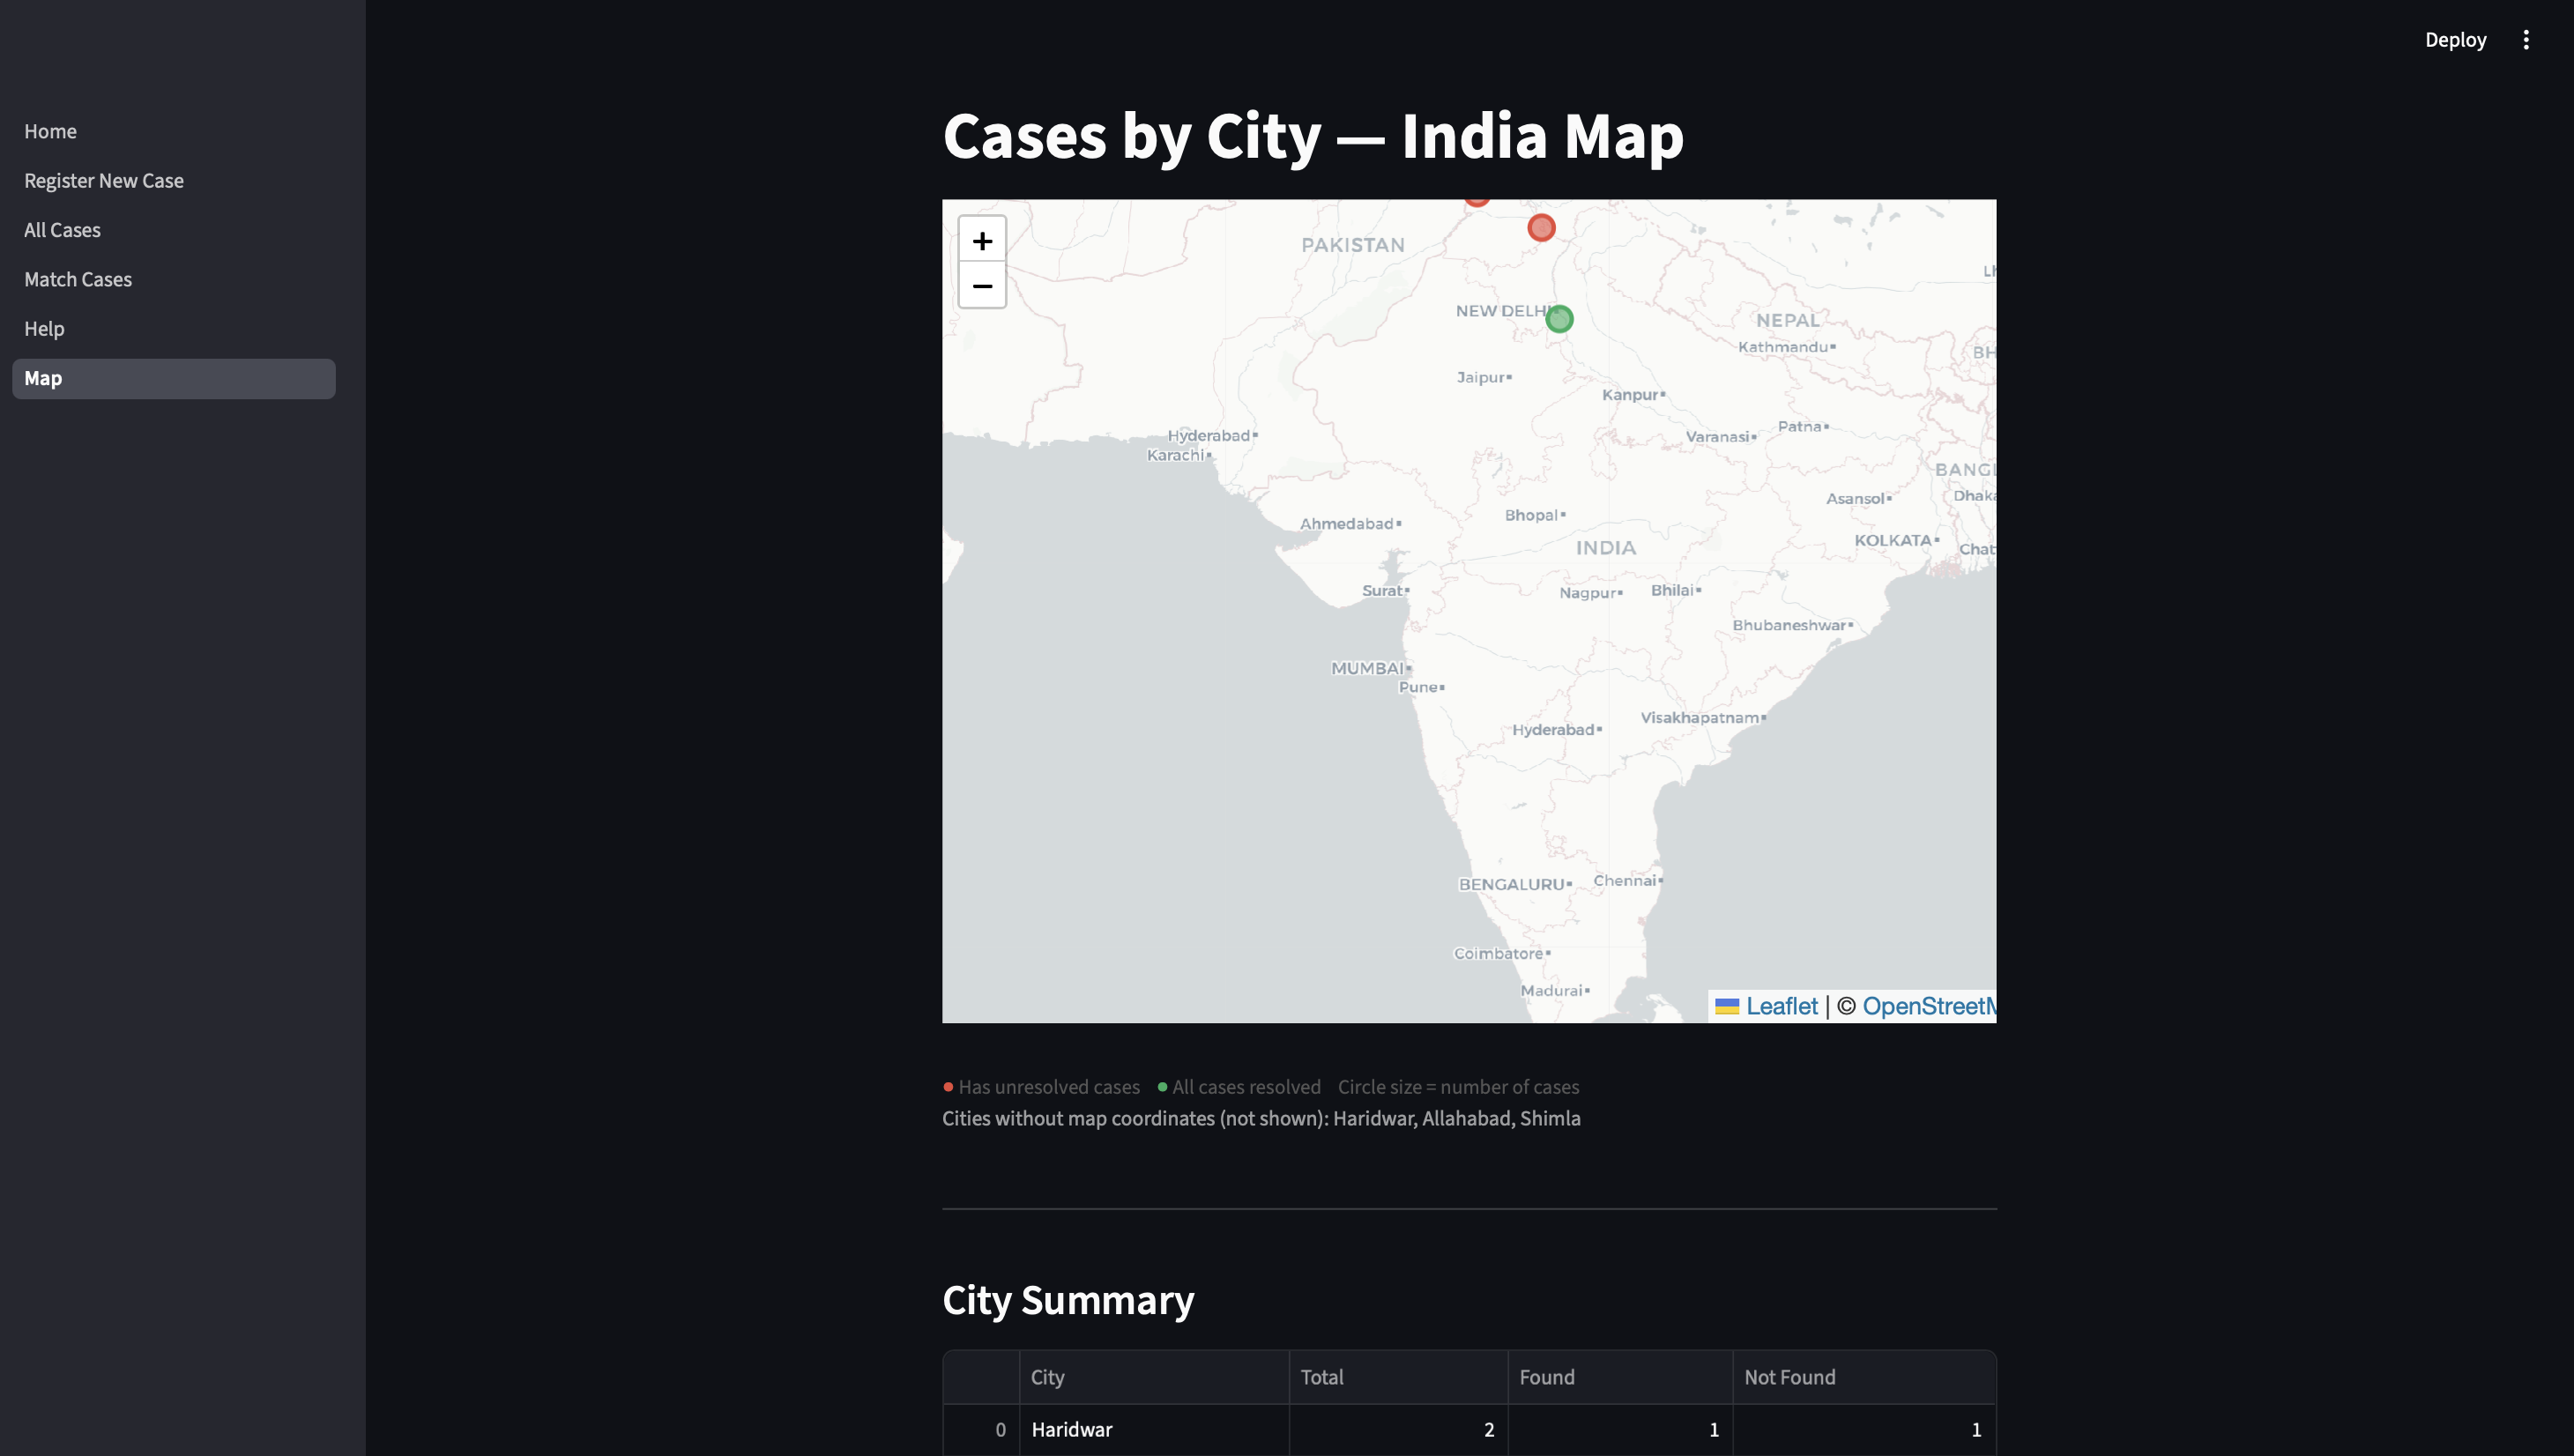Click the Not Found column header
2574x1456 pixels.
click(x=1789, y=1377)
